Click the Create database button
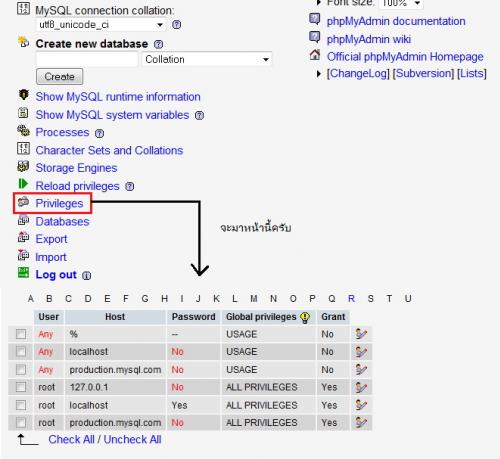 (59, 77)
